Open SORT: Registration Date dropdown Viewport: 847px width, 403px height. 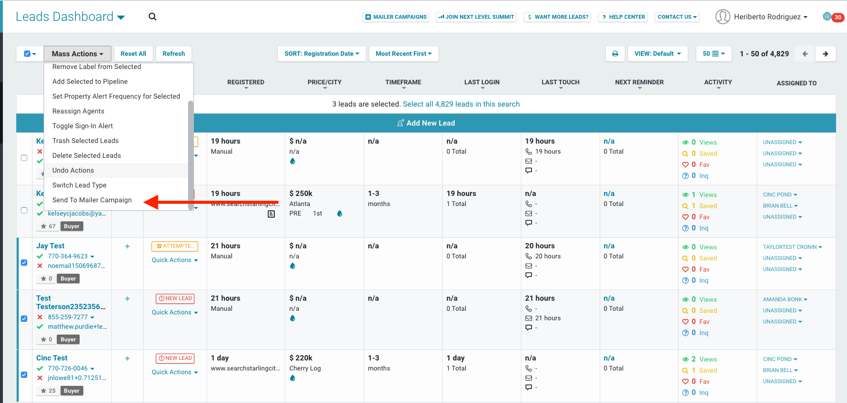[x=322, y=54]
